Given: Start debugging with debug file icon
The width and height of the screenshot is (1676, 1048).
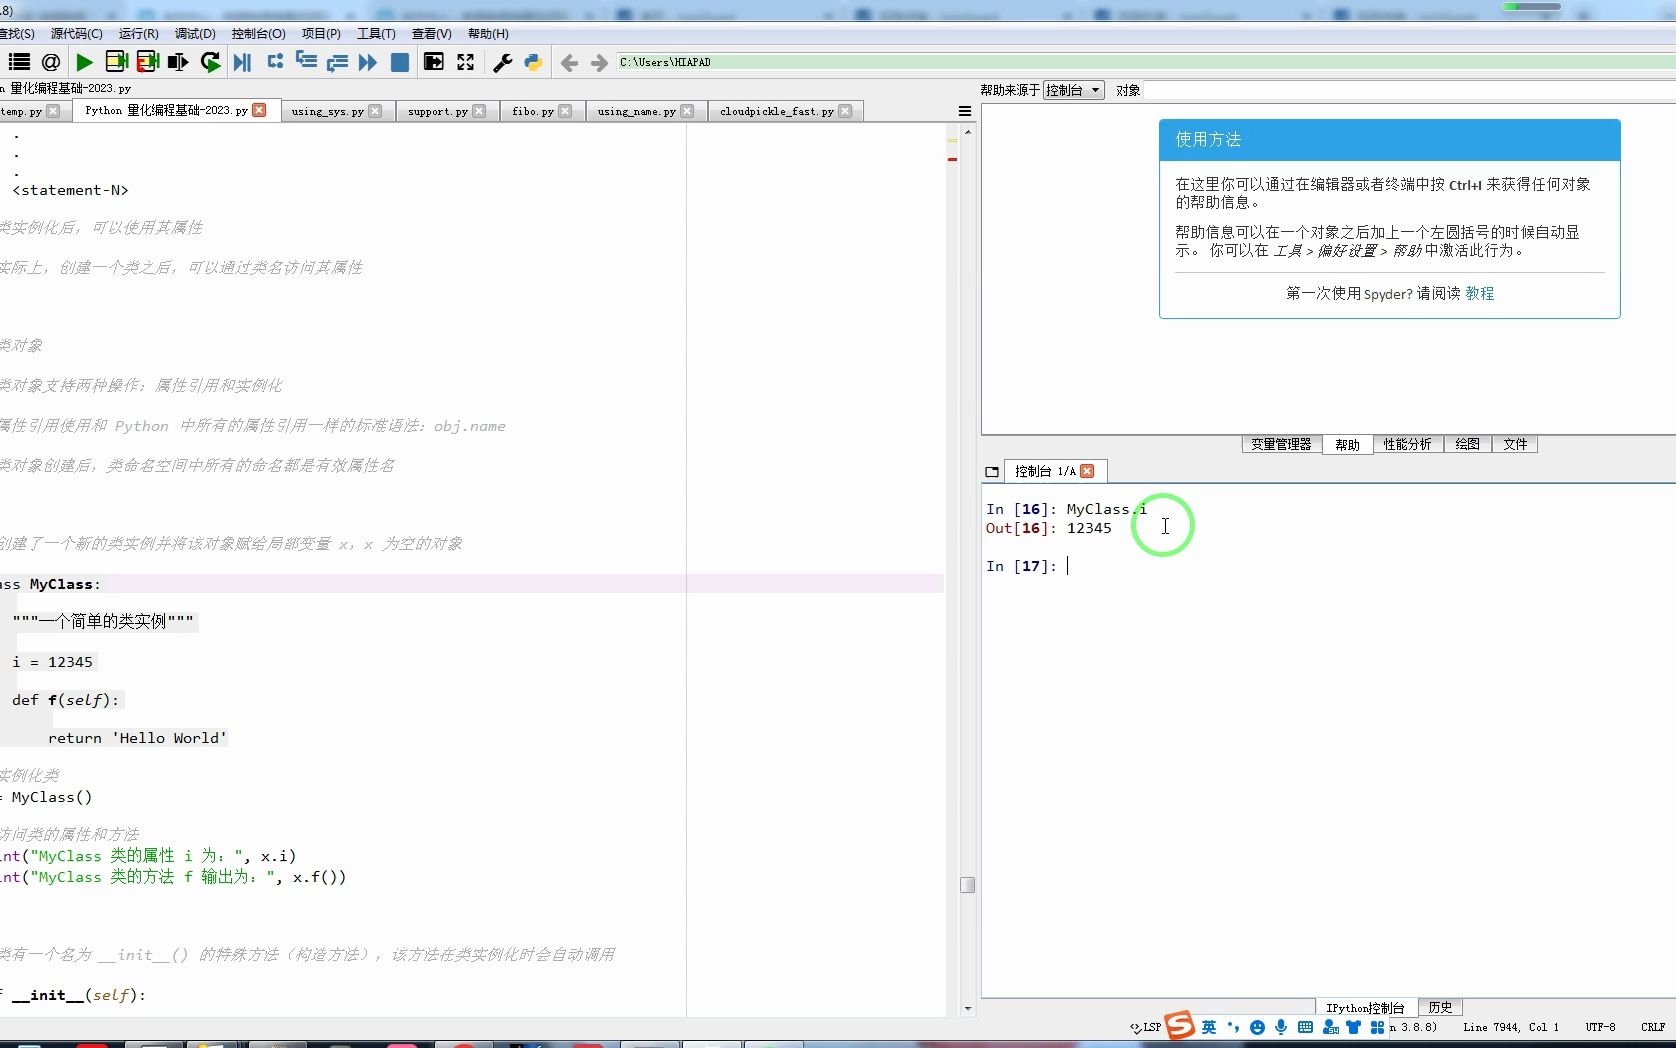Looking at the screenshot, I should click(x=242, y=62).
